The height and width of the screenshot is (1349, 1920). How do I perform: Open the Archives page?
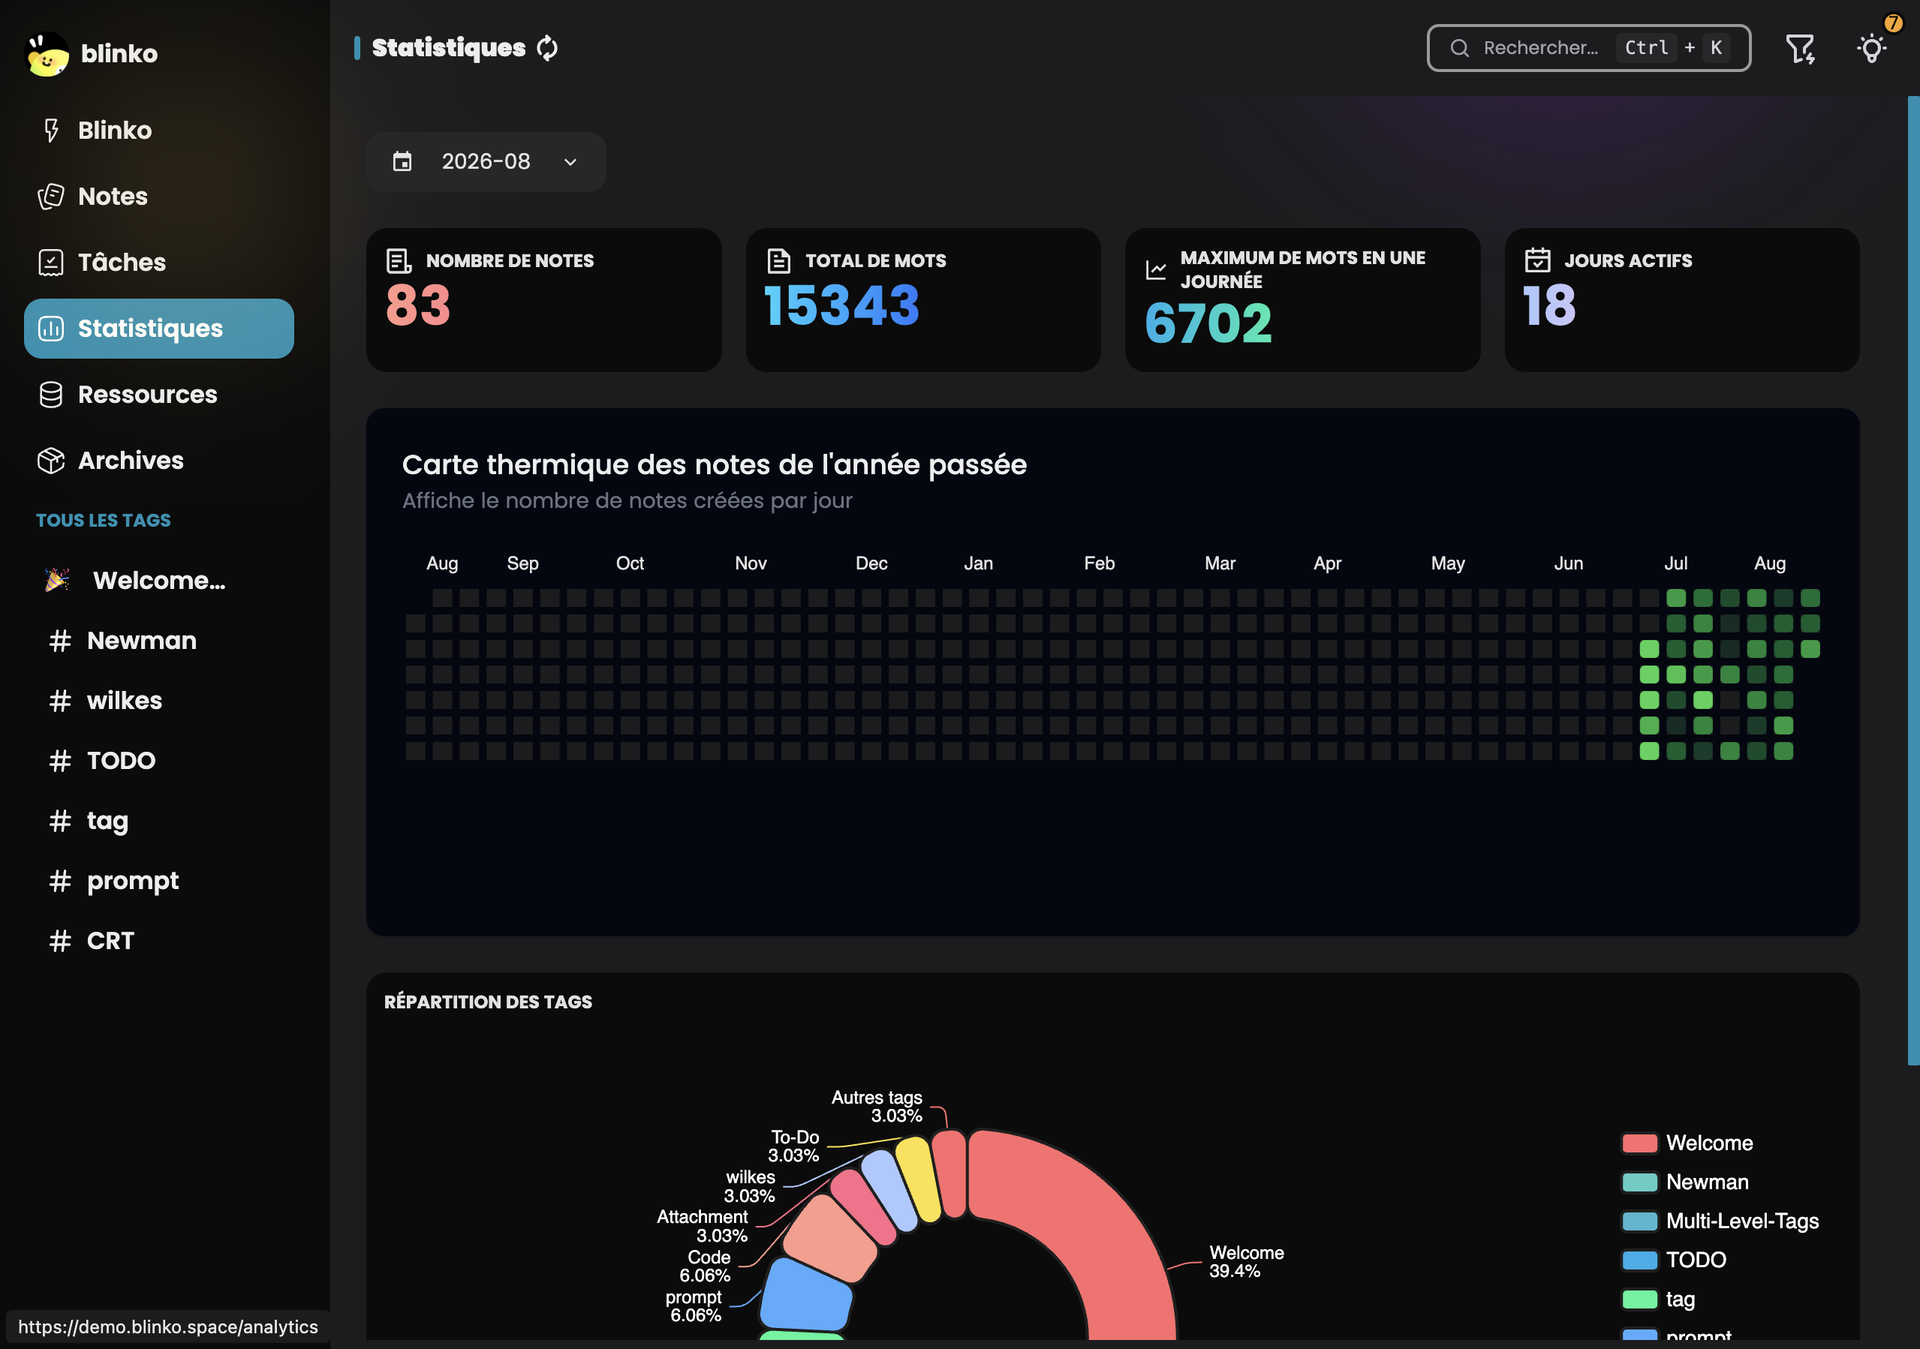click(159, 460)
